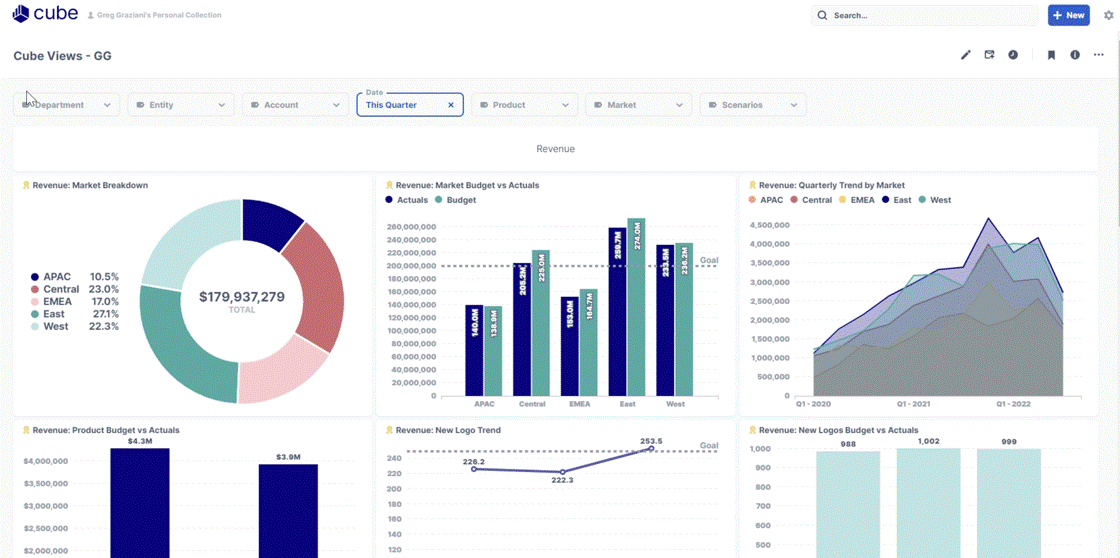Open the clock auto-refresh icon
Viewport: 1120px width, 558px height.
(1013, 55)
